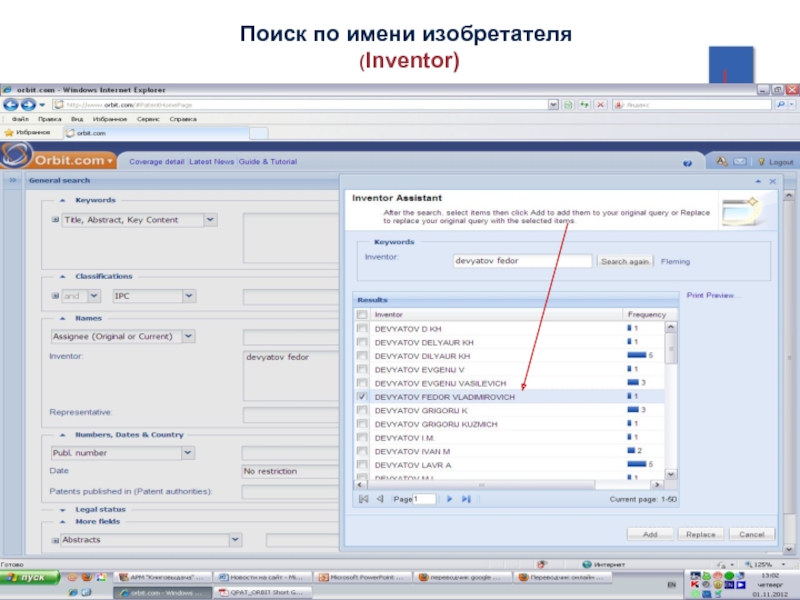Click the main page vertical scrollbar down arrow

tap(789, 549)
